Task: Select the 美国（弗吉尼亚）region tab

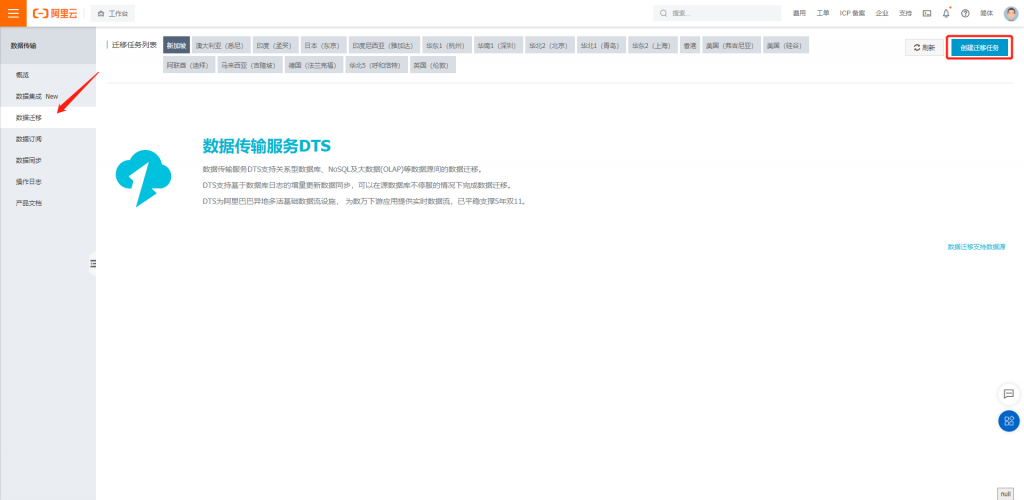Action: [731, 45]
